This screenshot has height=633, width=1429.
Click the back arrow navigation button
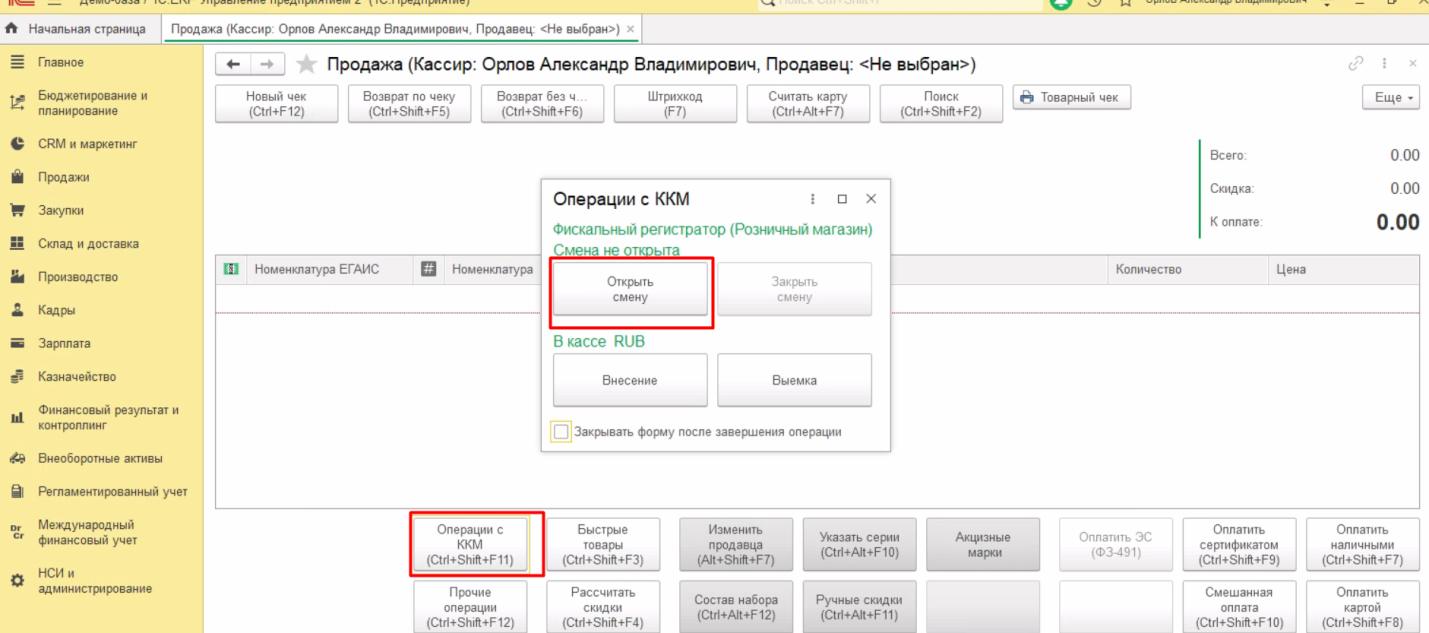[x=233, y=65]
